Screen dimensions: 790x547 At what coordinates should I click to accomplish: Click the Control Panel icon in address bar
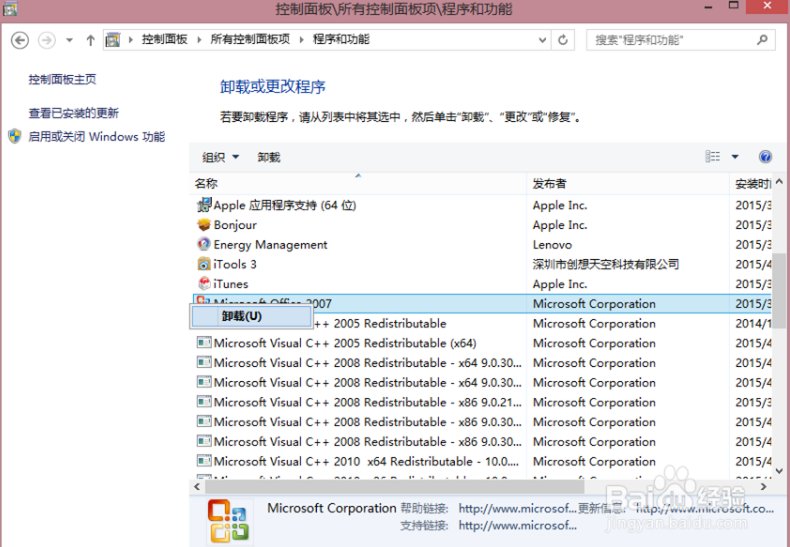pos(113,39)
